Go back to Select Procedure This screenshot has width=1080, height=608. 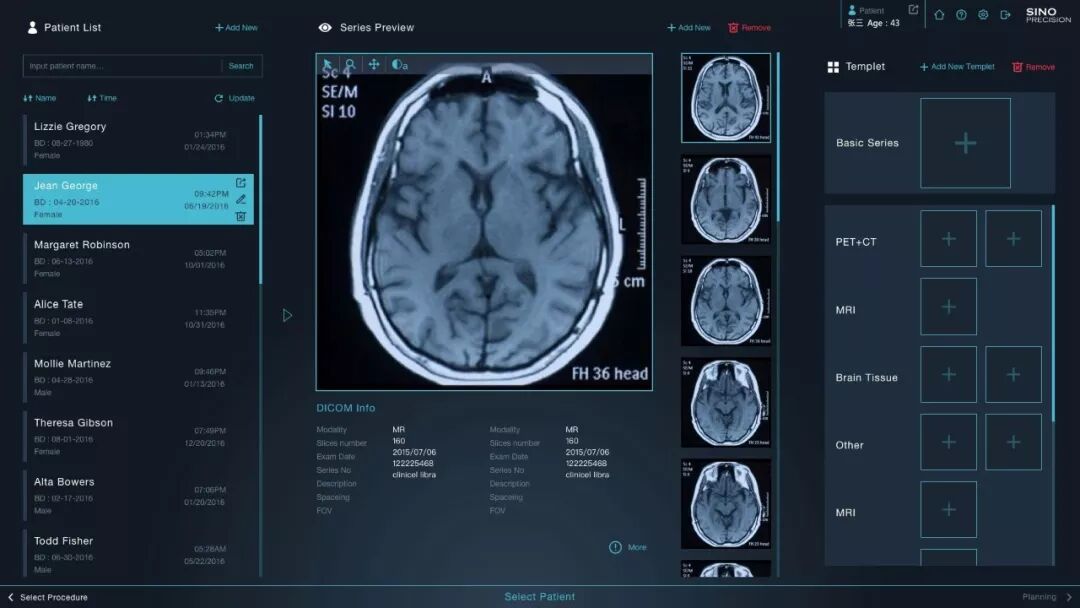tap(48, 597)
